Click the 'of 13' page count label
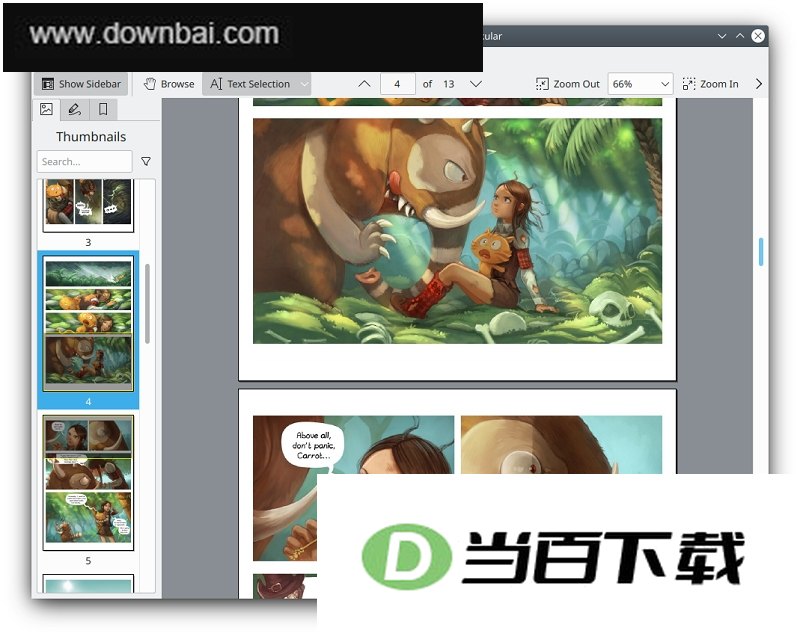Image resolution: width=800 pixels, height=636 pixels. tap(438, 84)
